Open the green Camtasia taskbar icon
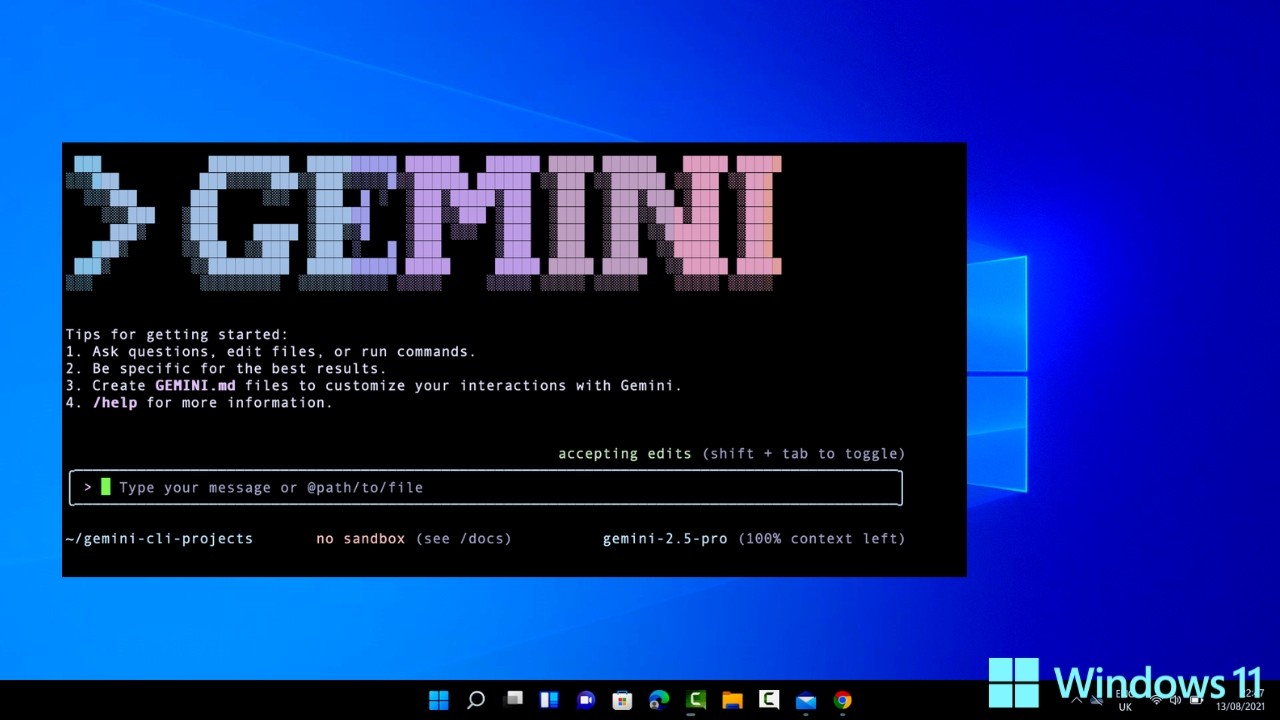 (x=696, y=700)
